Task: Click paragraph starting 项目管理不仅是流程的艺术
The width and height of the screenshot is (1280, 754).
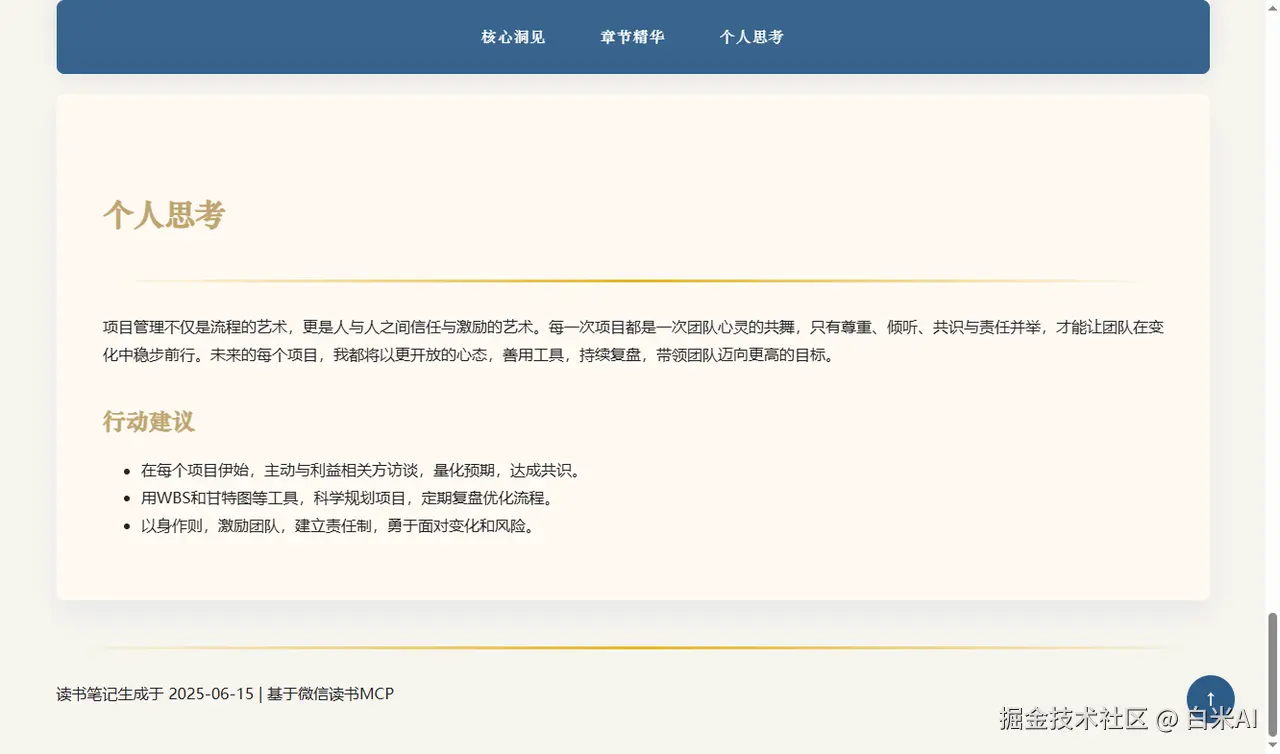Action: (x=633, y=341)
